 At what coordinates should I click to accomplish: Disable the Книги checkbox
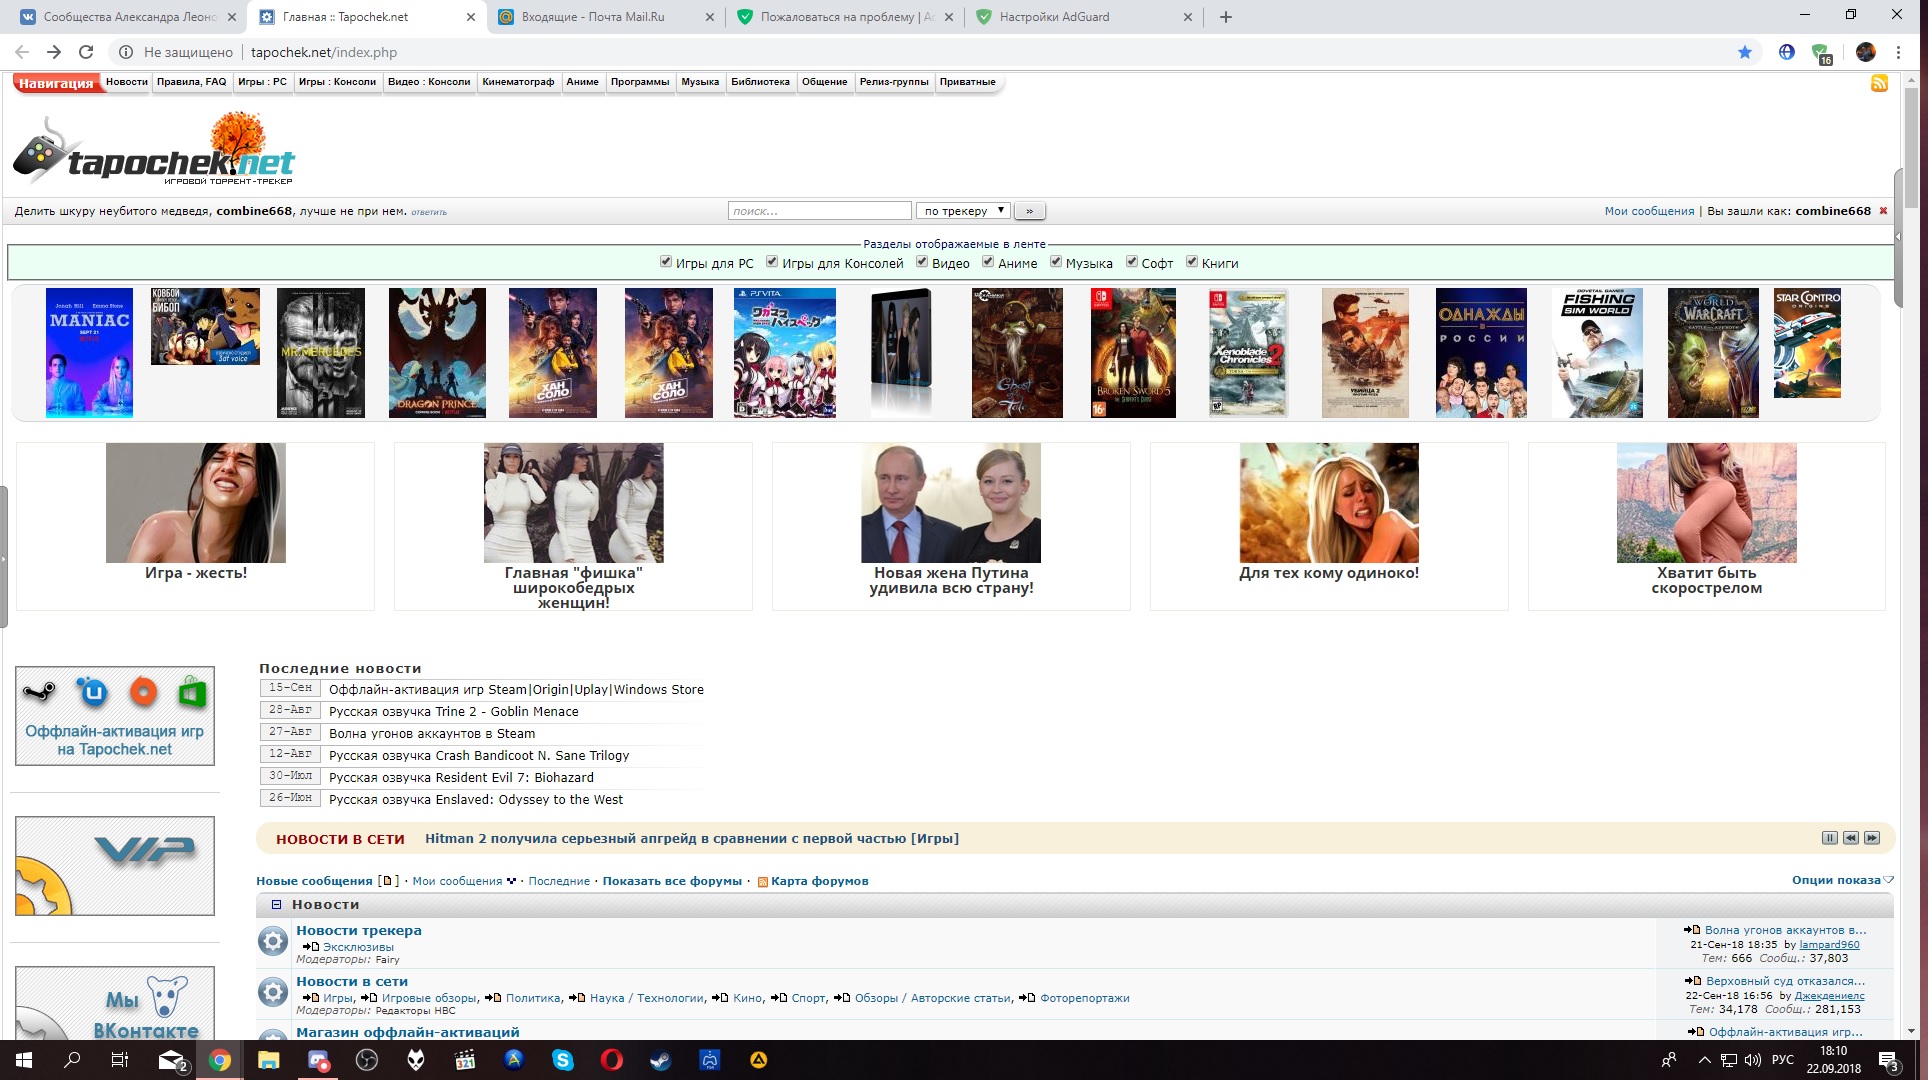(1192, 262)
